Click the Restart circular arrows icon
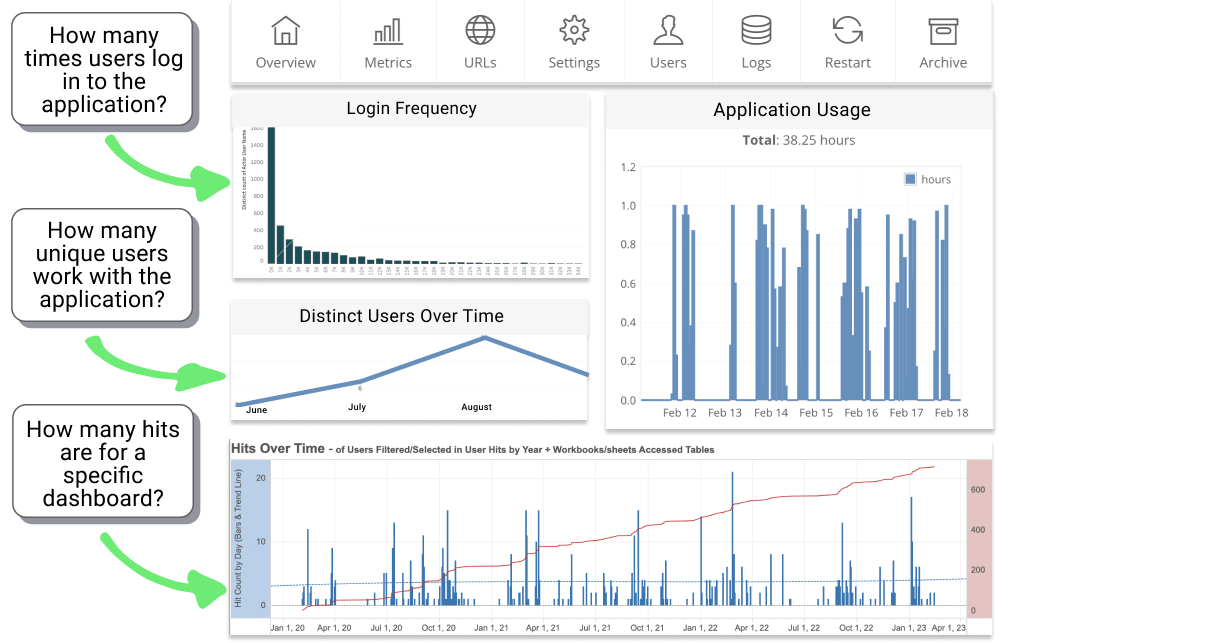The height and width of the screenshot is (643, 1232). click(x=848, y=30)
